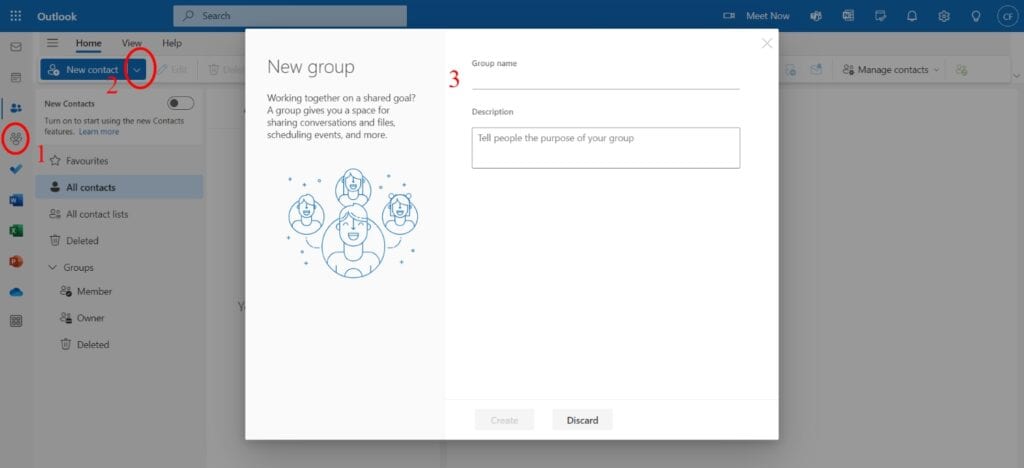This screenshot has width=1024, height=468.
Task: Open To Do checkmark app
Action: point(16,169)
